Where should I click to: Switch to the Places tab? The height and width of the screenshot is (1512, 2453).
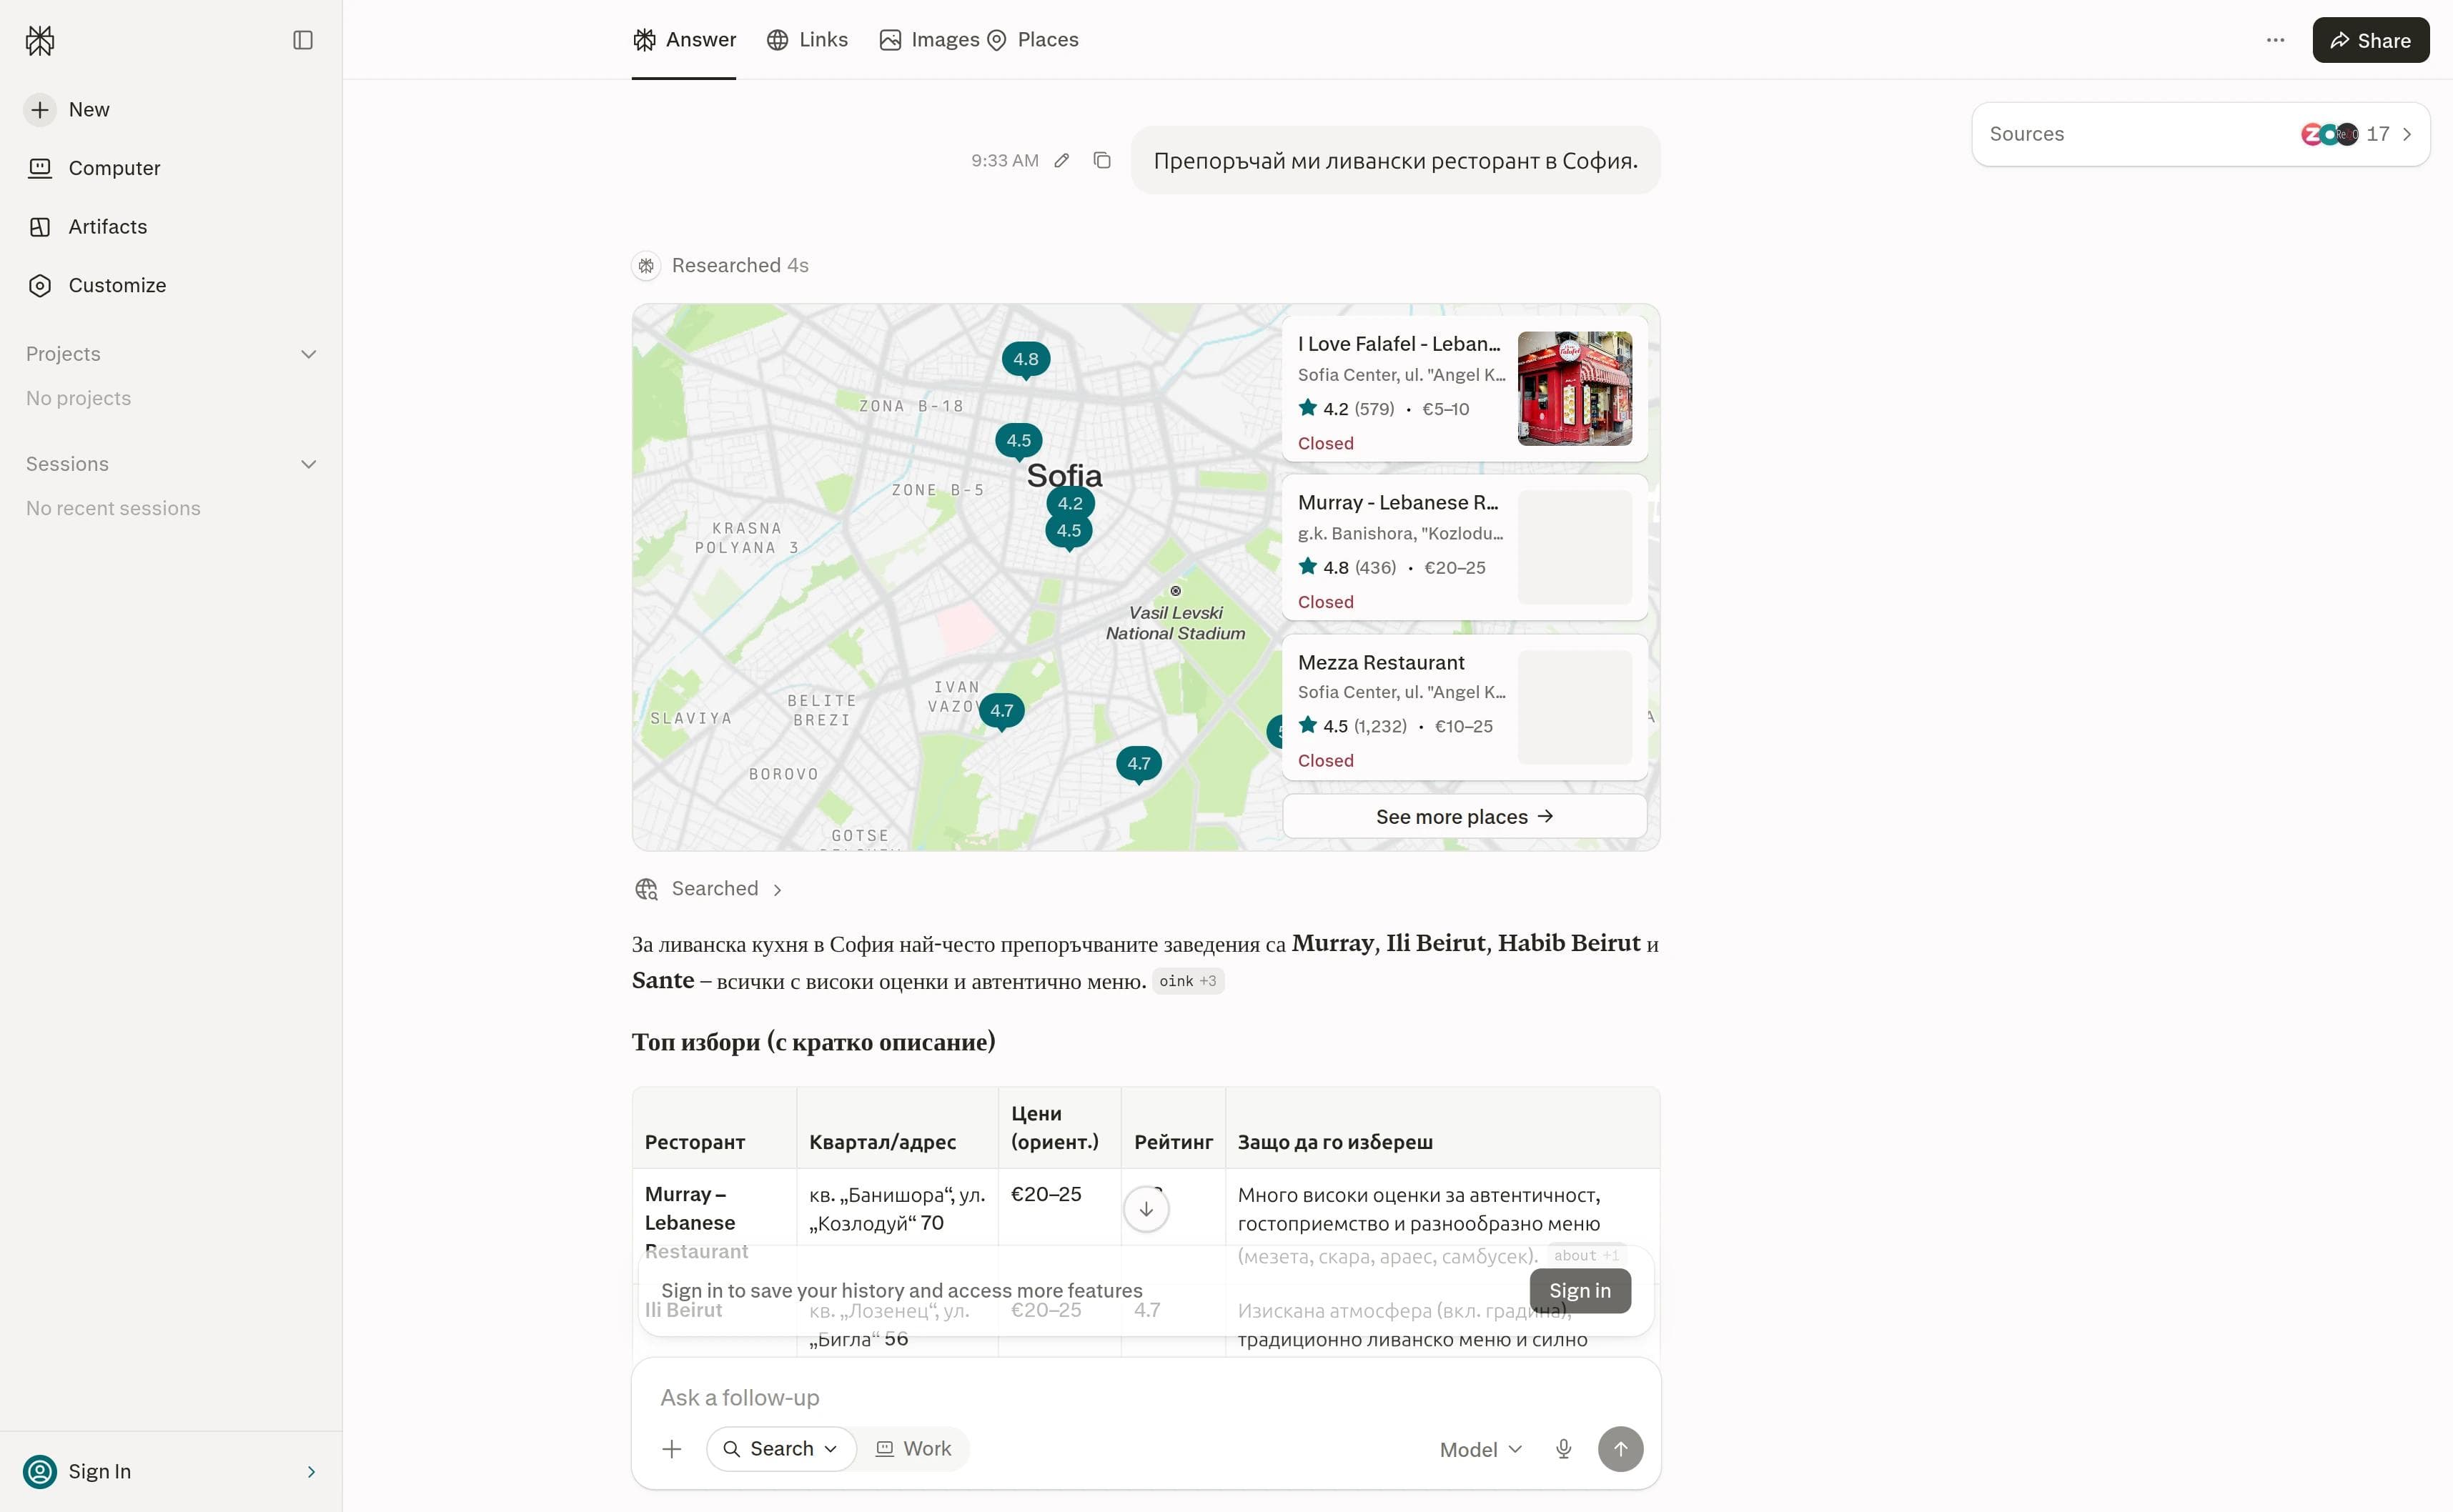click(x=1033, y=40)
